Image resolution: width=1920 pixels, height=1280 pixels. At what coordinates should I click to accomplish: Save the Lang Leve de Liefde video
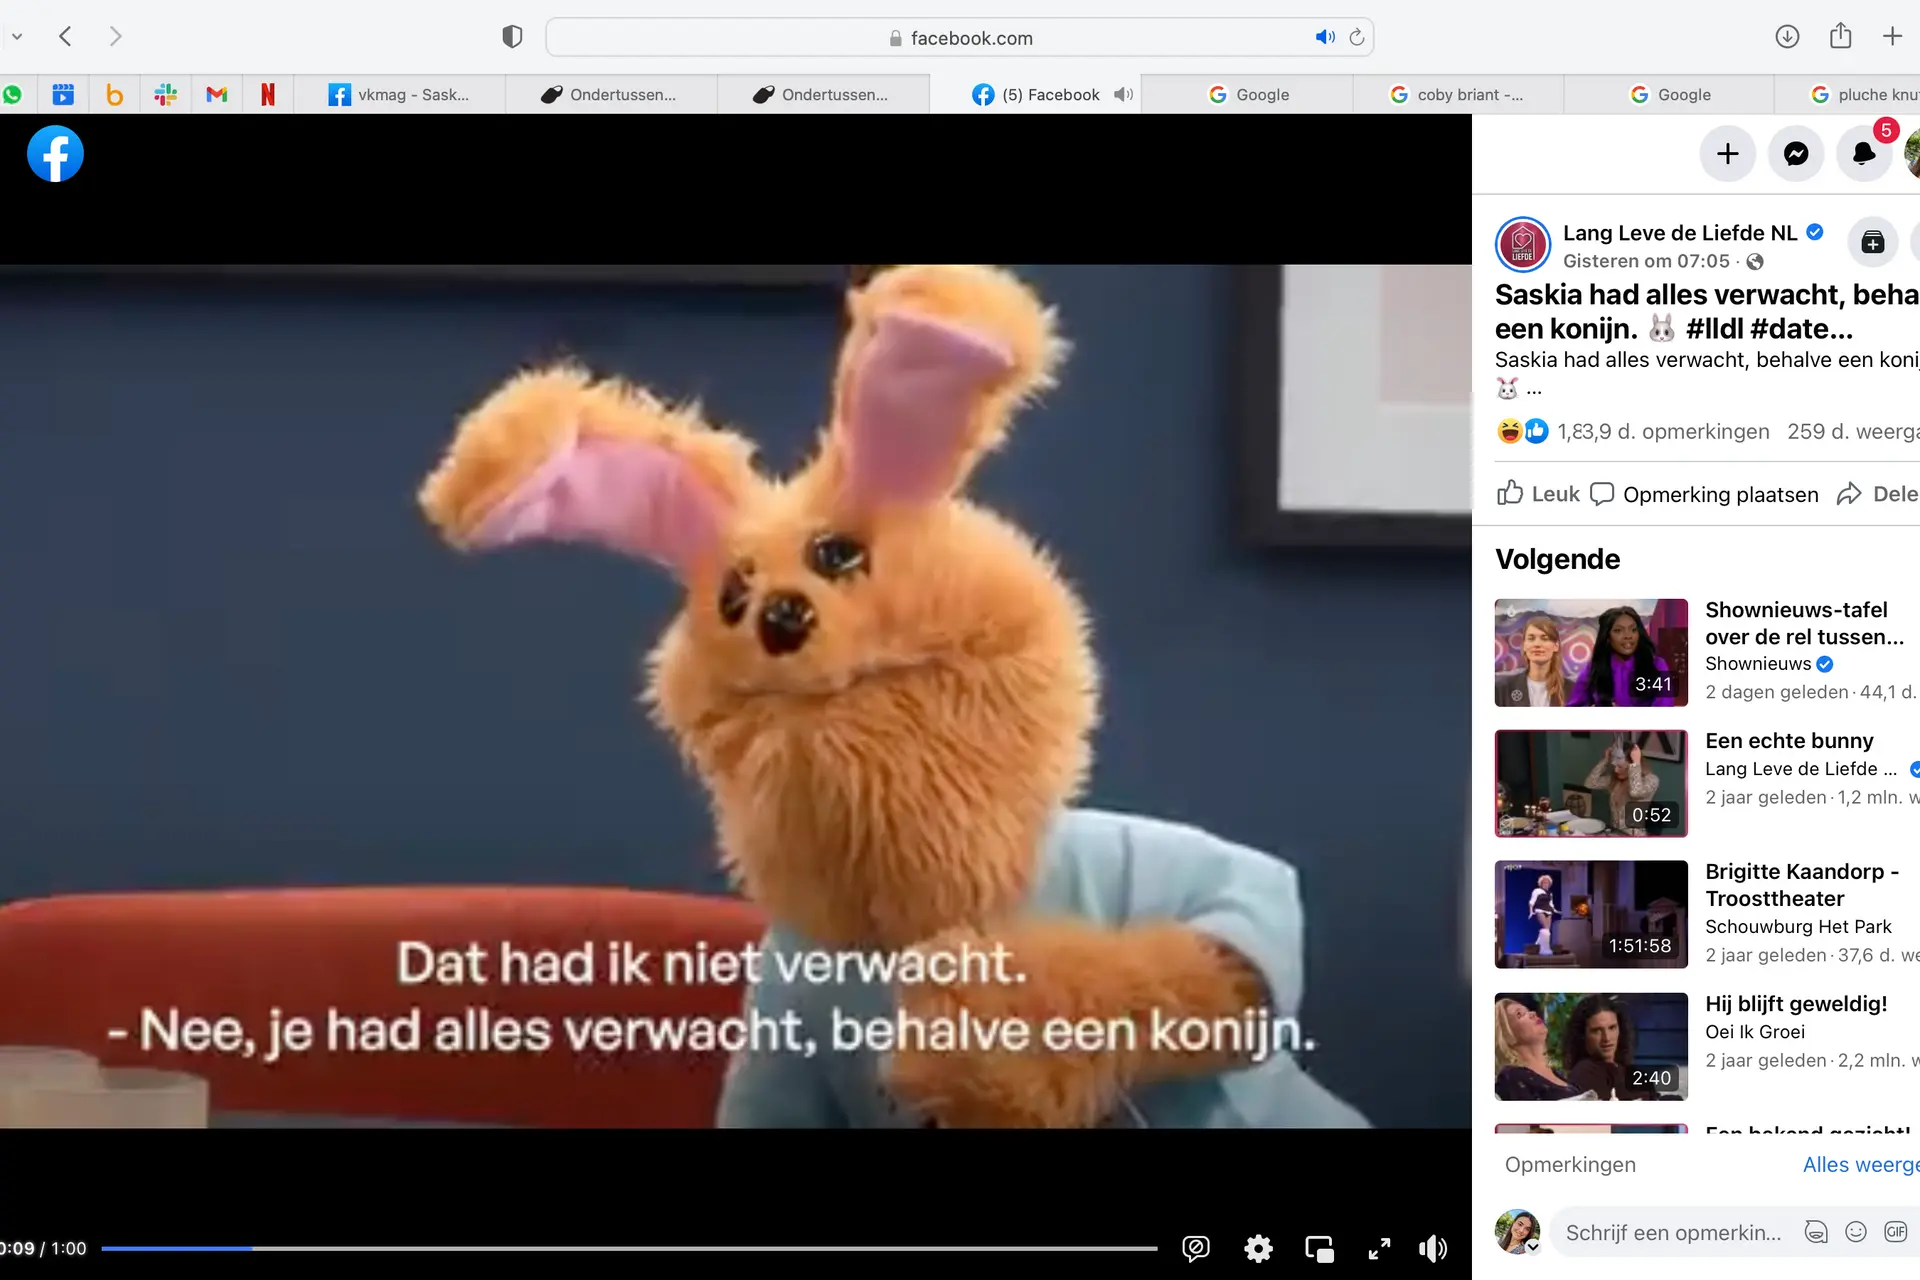coord(1873,243)
